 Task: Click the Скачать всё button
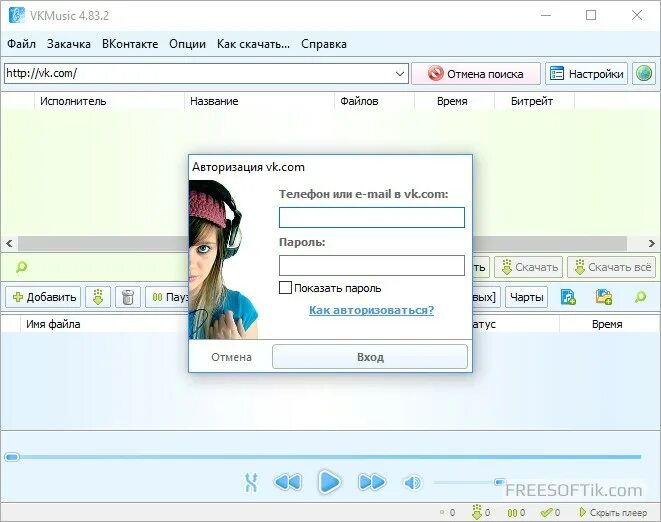(612, 267)
